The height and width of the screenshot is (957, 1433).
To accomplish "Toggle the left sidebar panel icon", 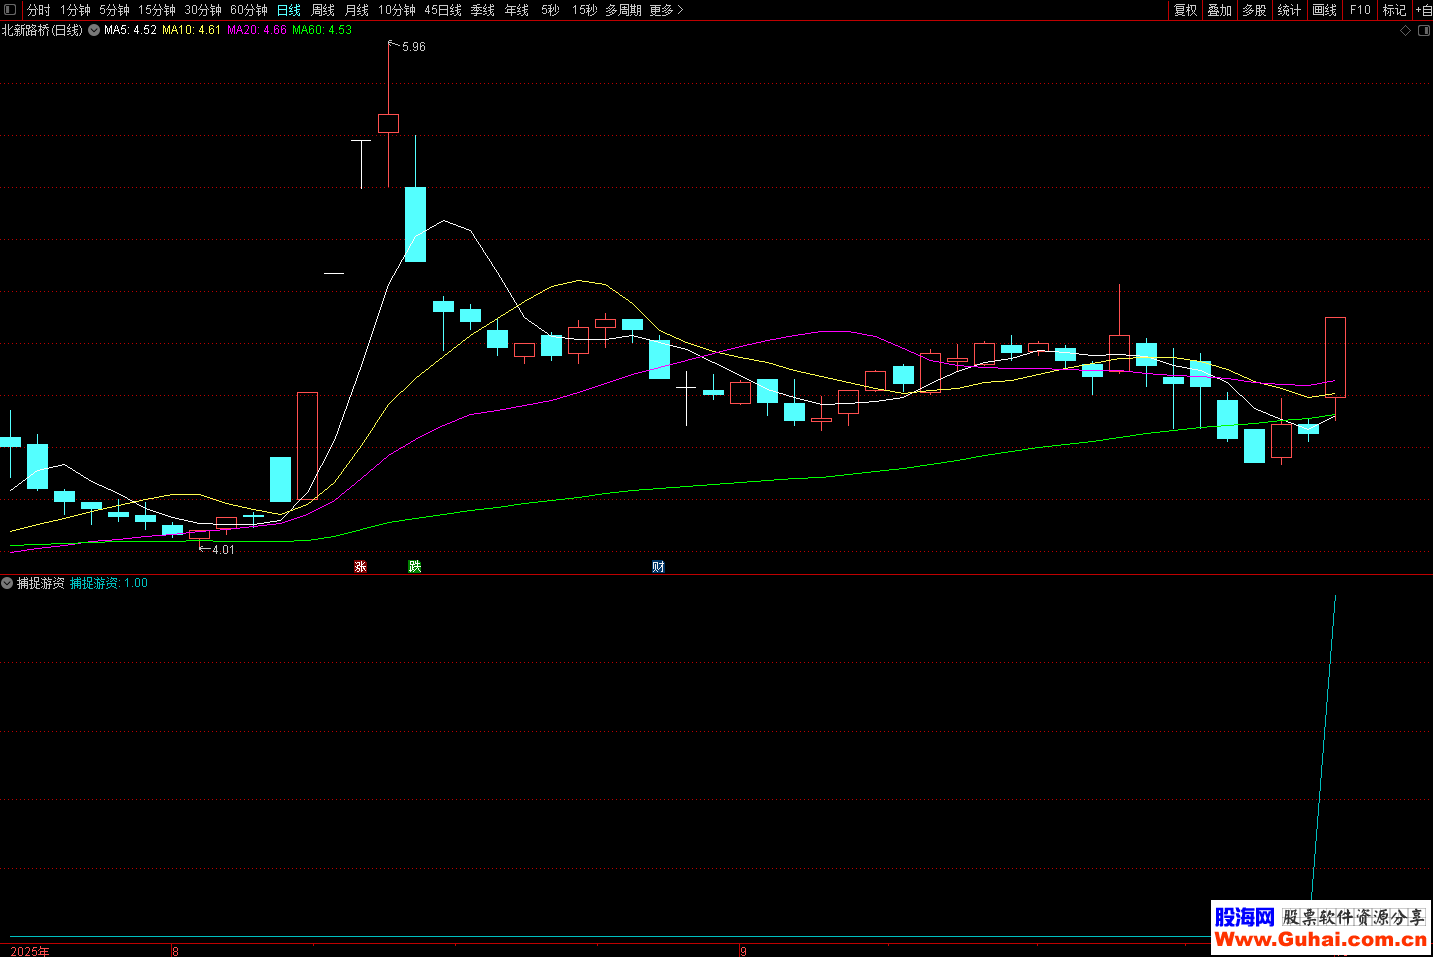I will (10, 10).
